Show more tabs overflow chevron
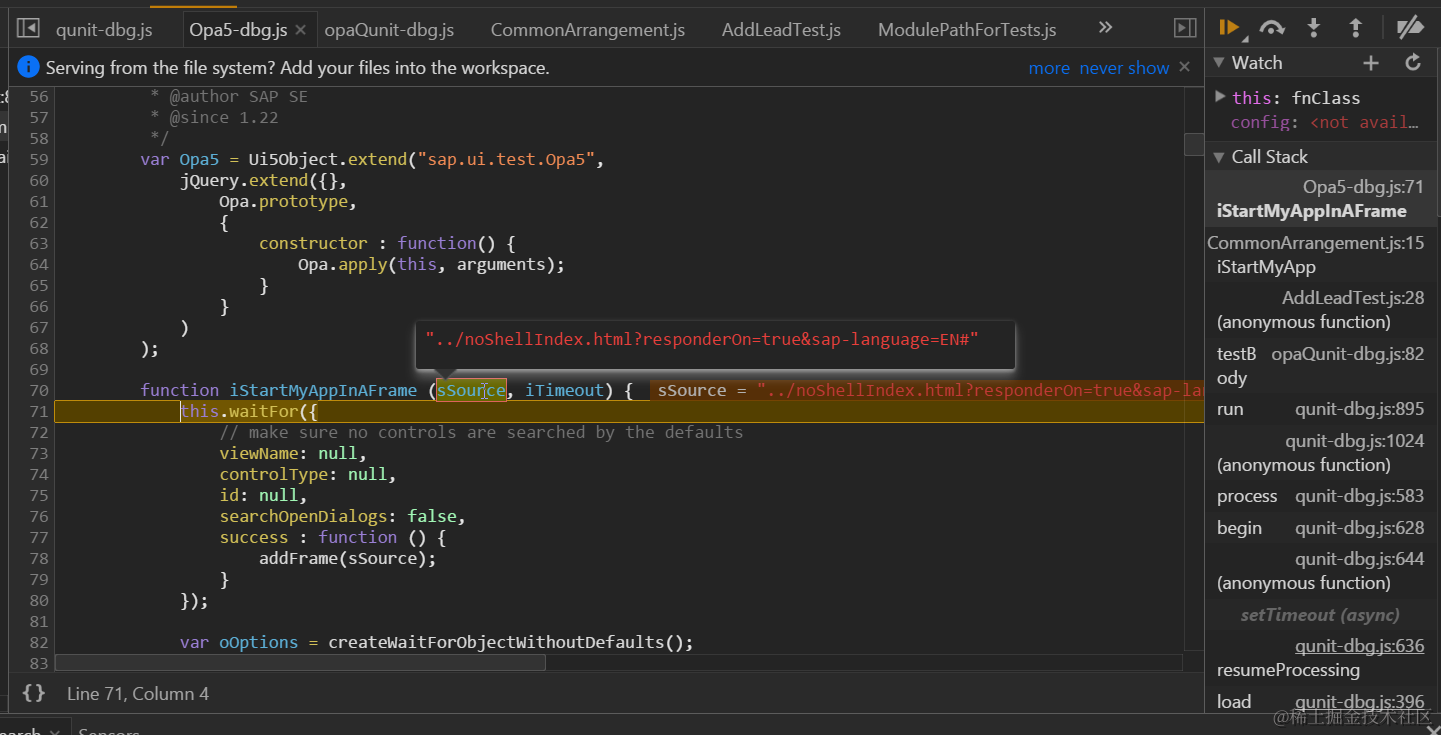Screen dimensions: 1441x735 click(x=1105, y=28)
